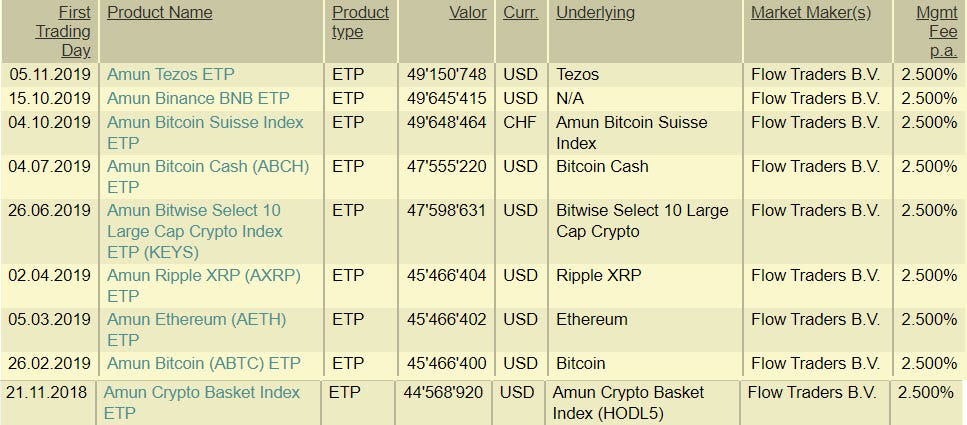Viewport: 967px width, 425px height.
Task: Sort table by Valor column
Action: point(468,13)
